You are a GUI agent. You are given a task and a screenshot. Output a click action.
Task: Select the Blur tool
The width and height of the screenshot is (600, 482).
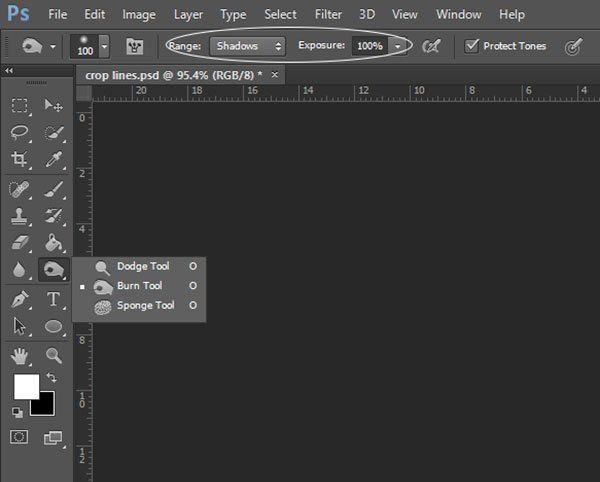[19, 270]
